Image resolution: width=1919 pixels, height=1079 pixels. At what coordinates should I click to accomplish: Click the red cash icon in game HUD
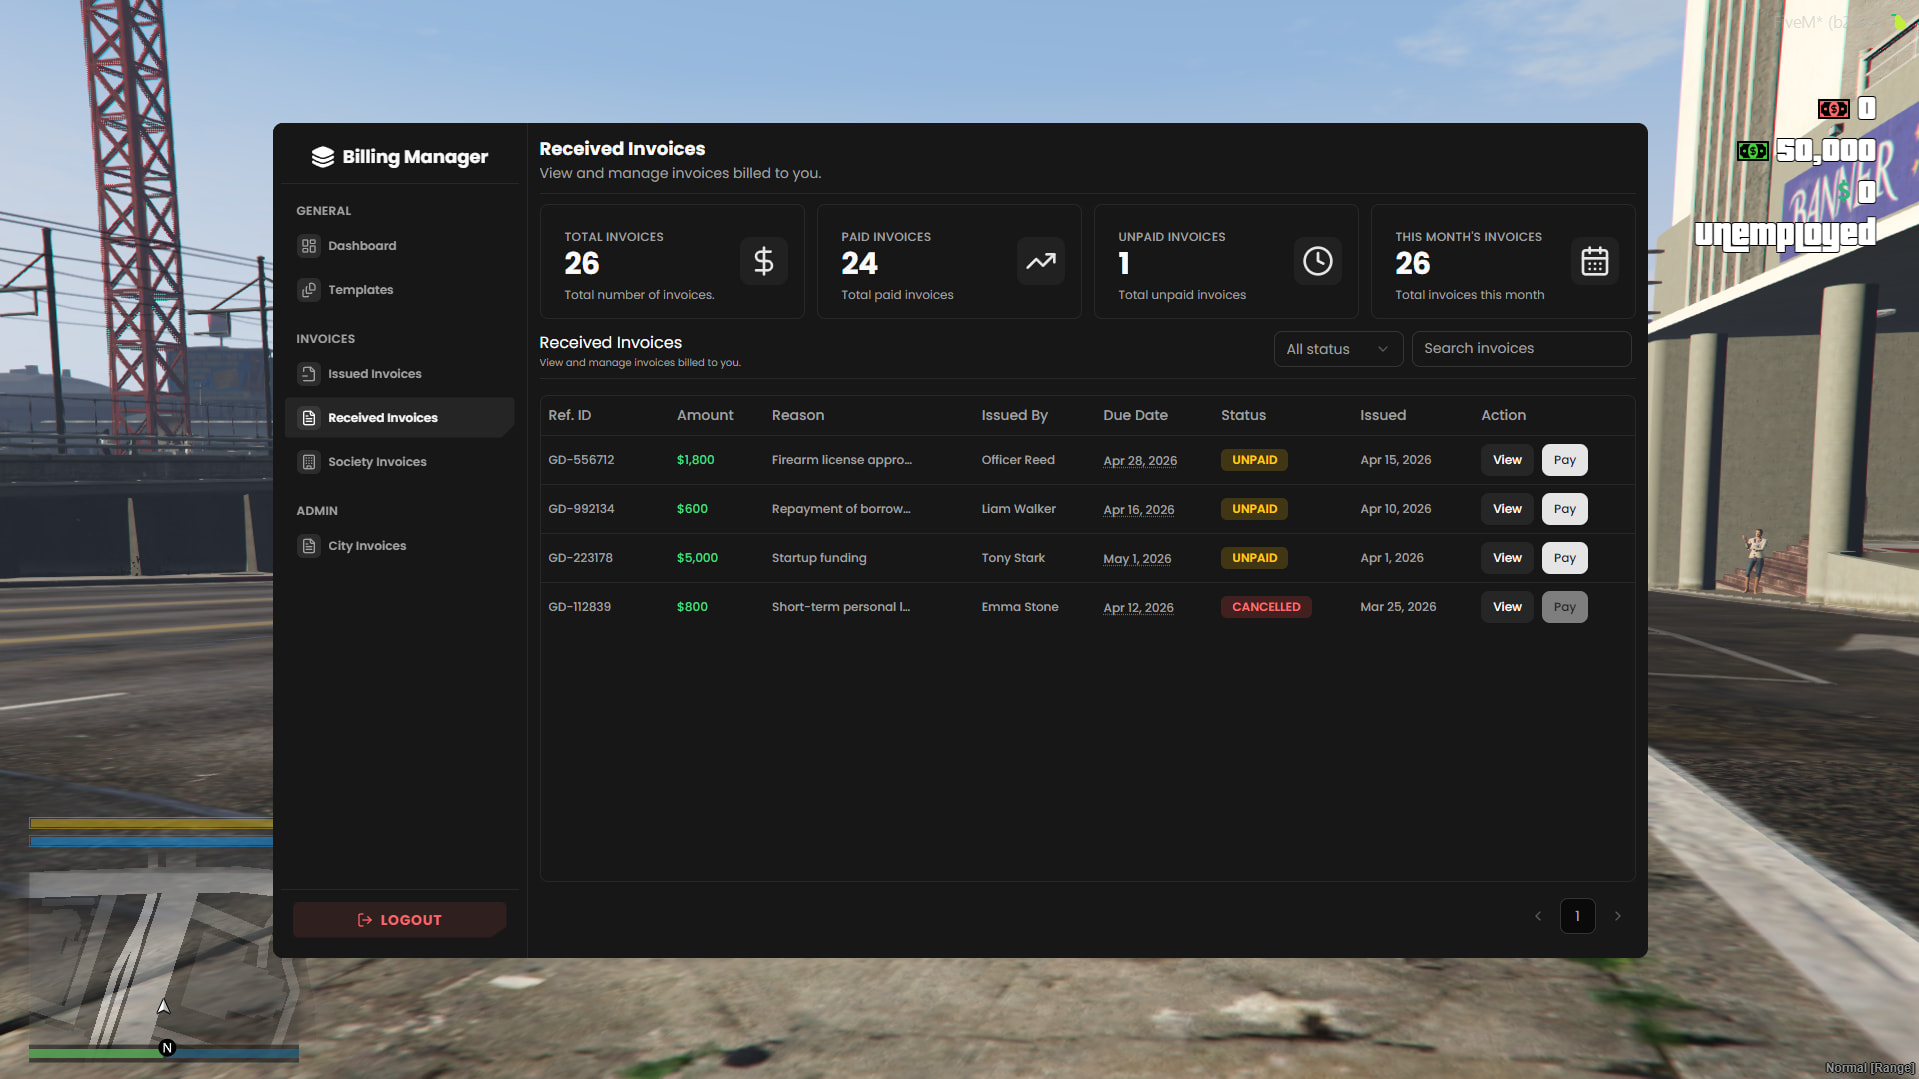click(x=1833, y=109)
